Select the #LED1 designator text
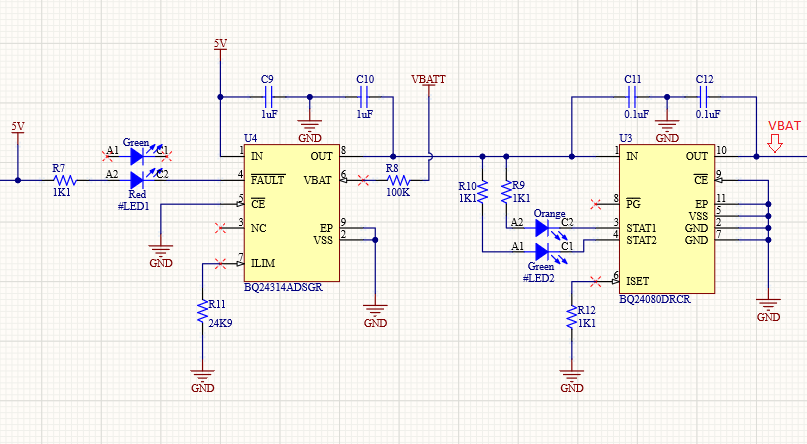This screenshot has width=807, height=444. pos(133,206)
